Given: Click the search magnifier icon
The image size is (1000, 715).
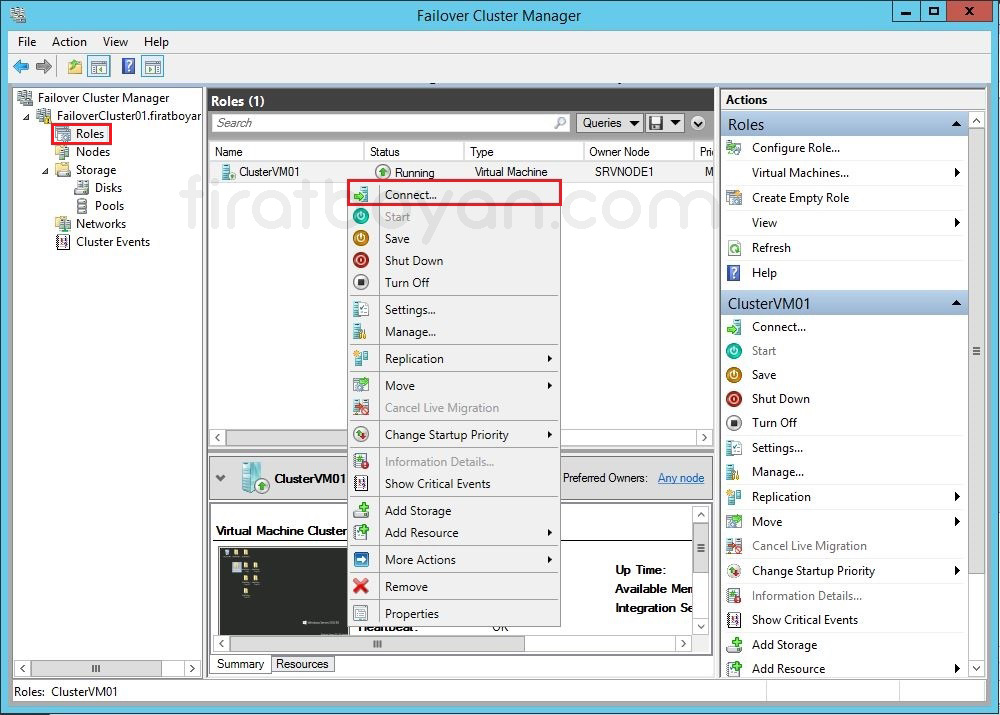Looking at the screenshot, I should (560, 122).
